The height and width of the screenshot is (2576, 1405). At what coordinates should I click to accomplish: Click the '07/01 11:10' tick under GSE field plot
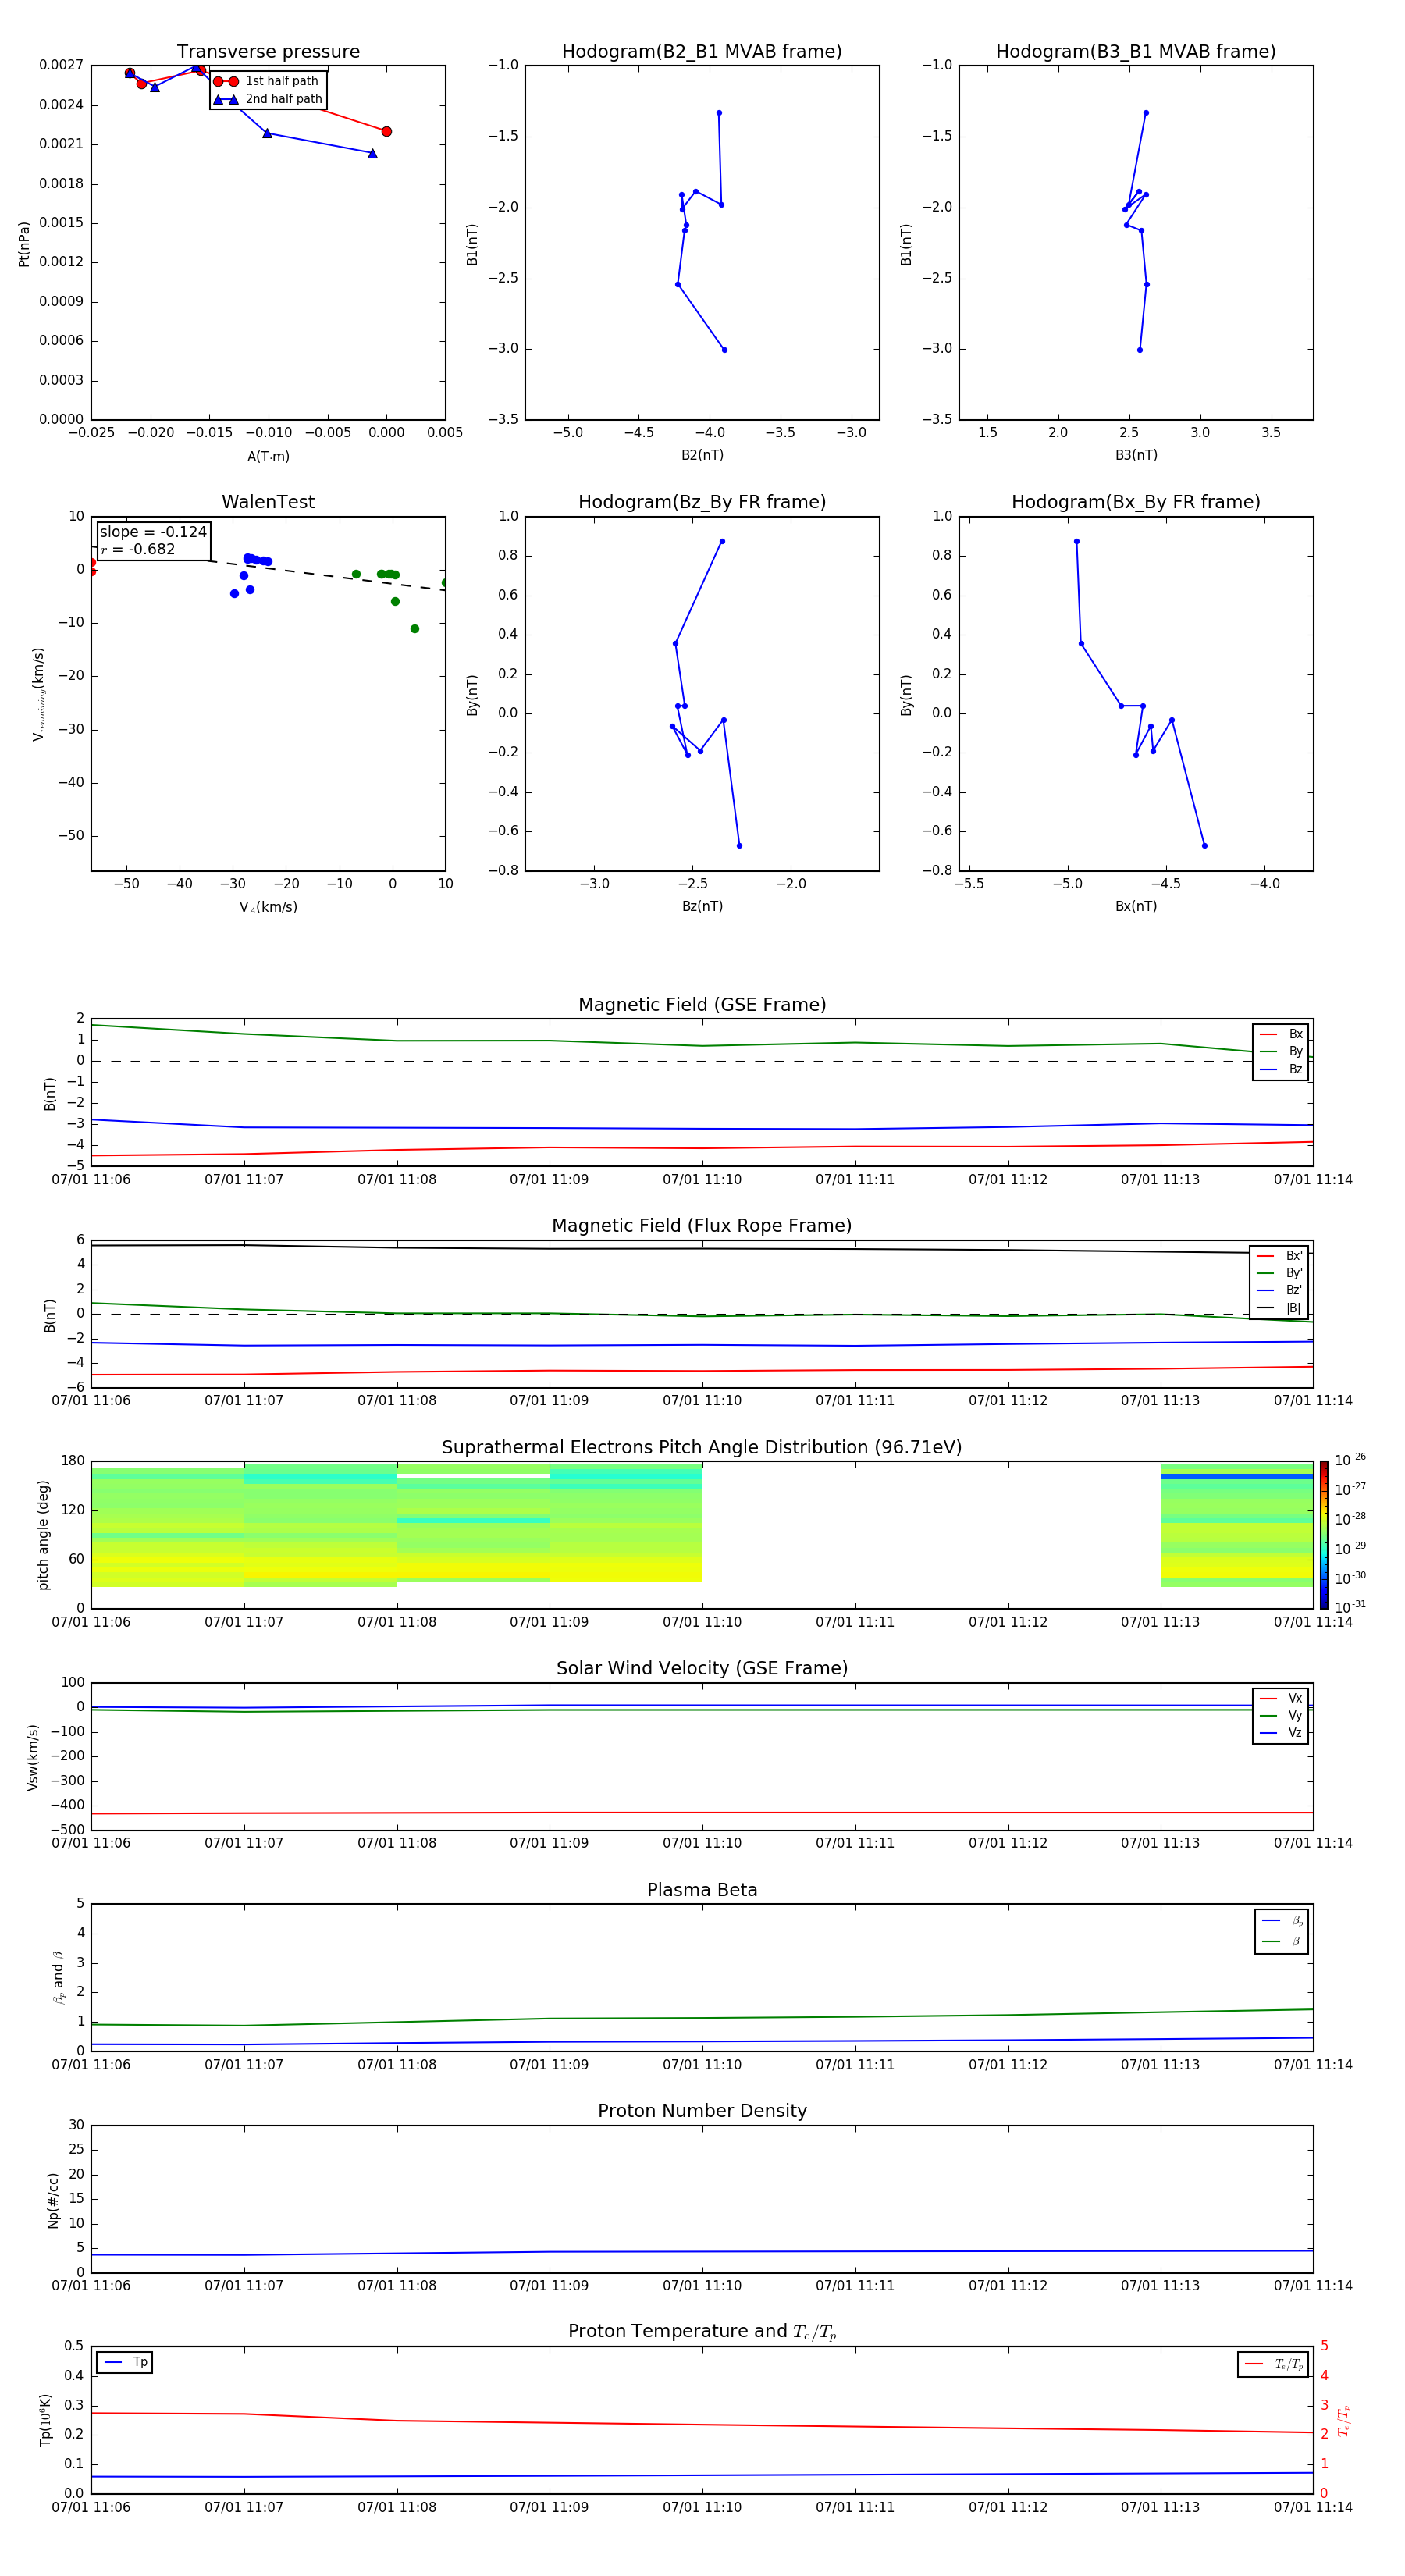[702, 1180]
